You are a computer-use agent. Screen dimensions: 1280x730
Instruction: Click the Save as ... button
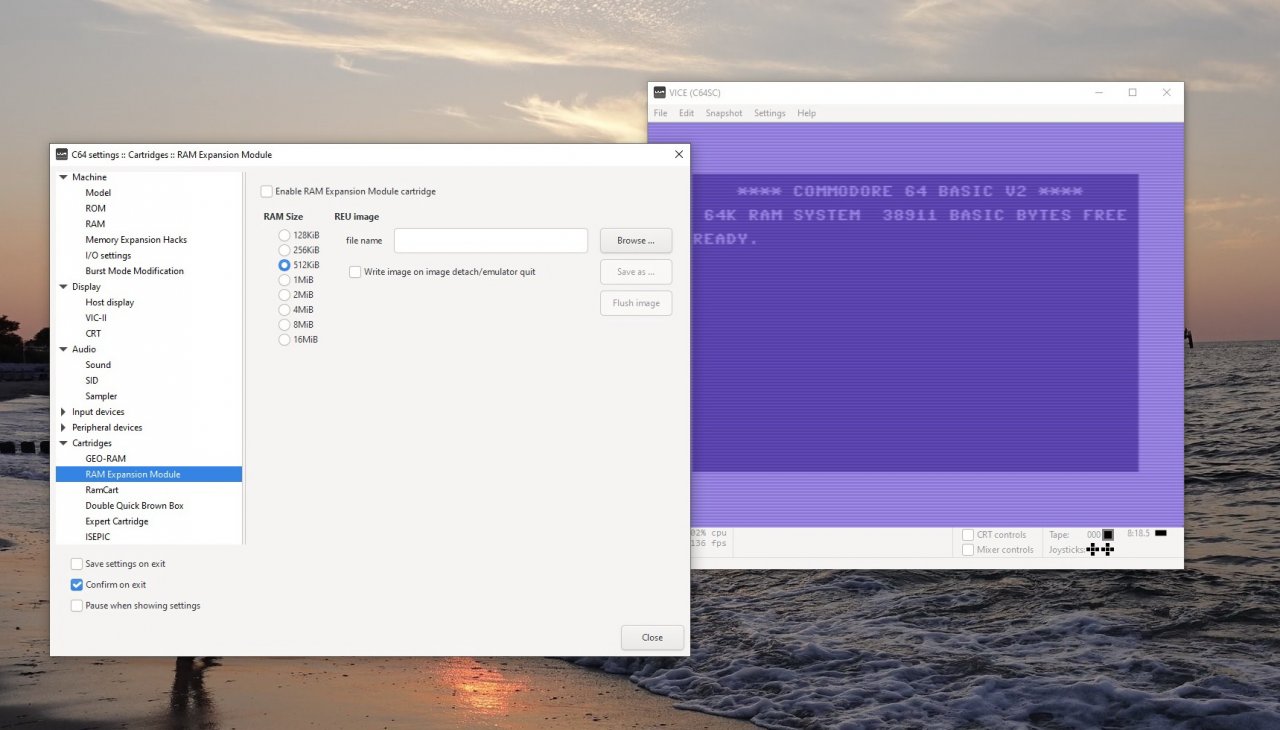tap(636, 272)
